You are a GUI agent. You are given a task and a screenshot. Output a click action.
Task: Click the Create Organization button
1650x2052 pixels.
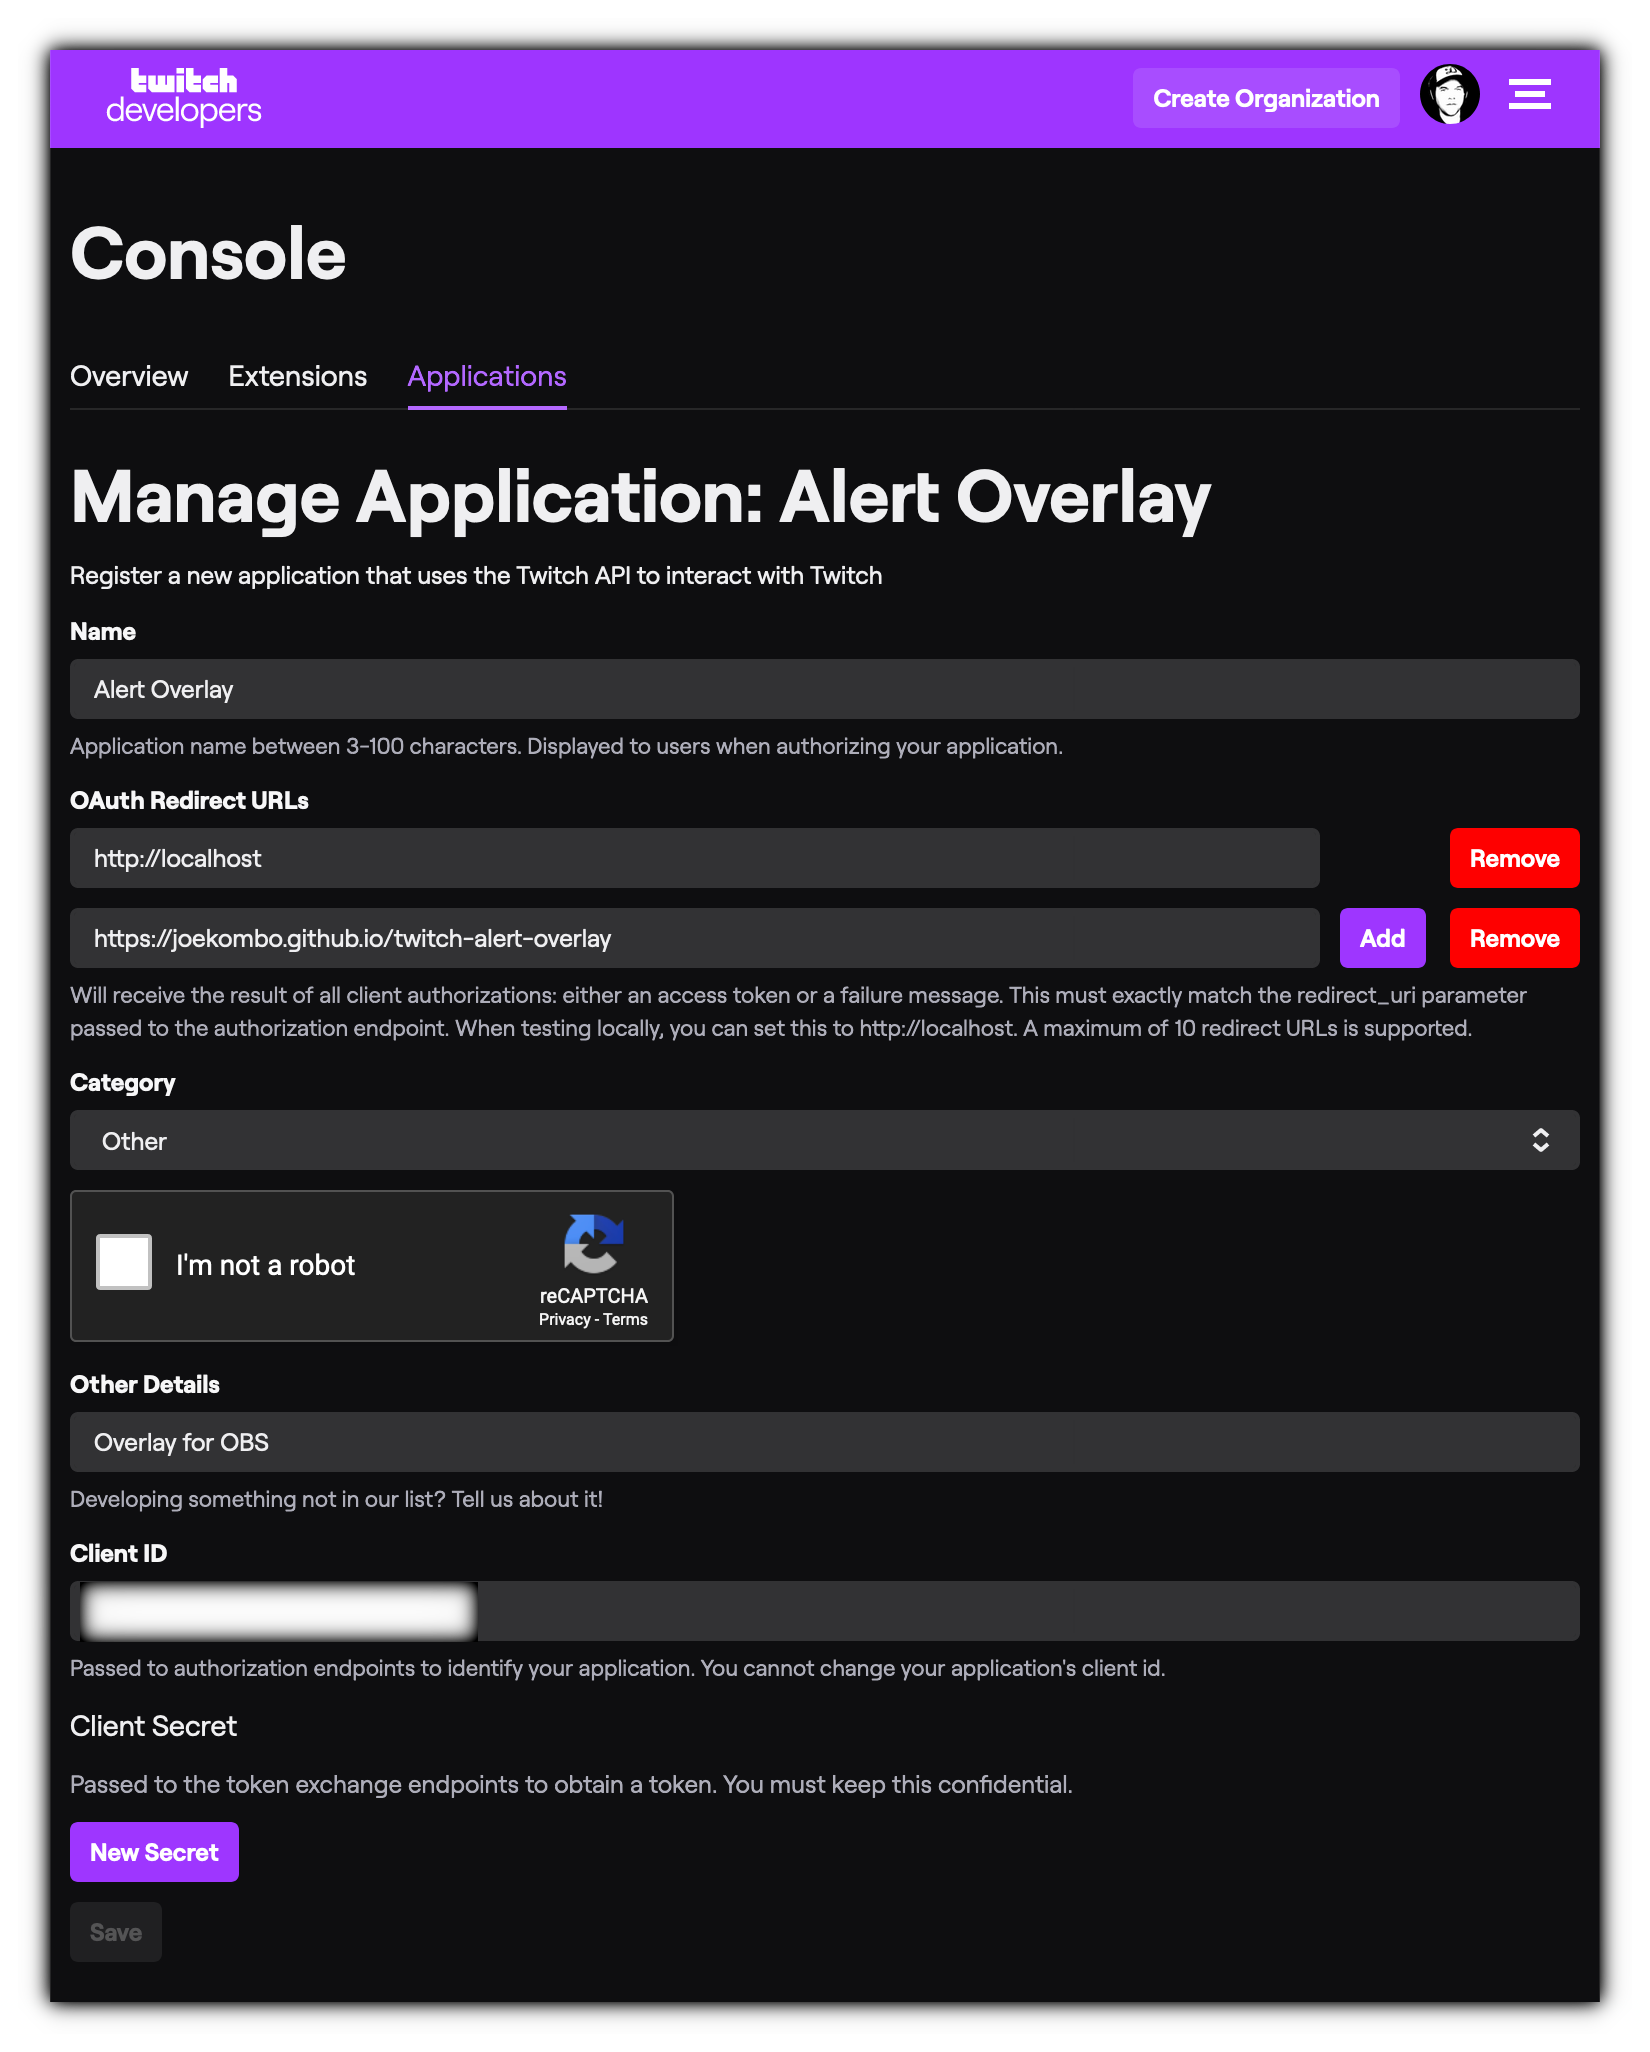1266,98
